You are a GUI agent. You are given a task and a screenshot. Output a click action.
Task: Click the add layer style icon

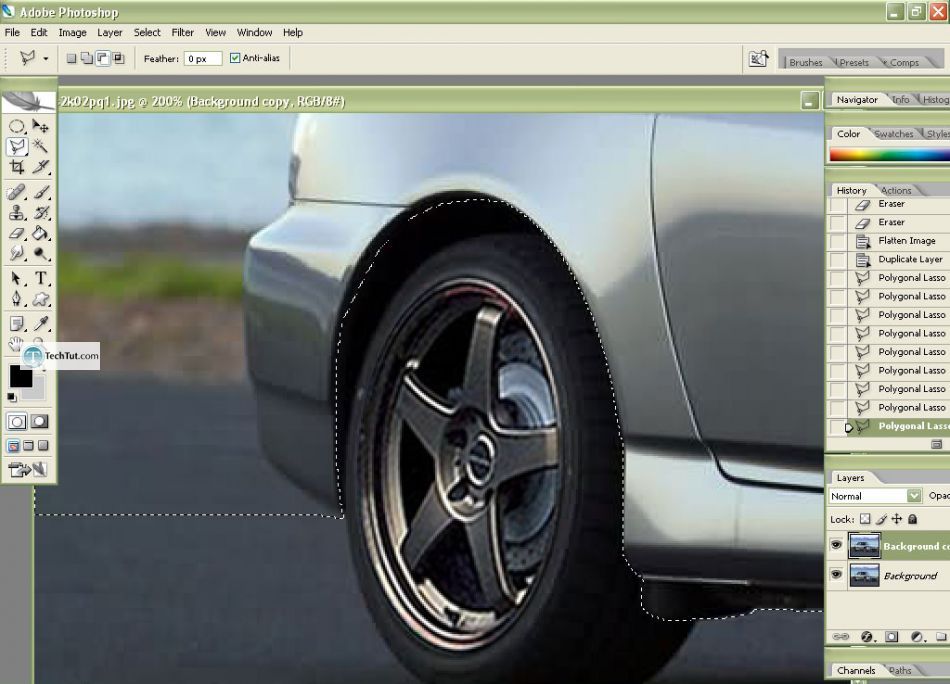click(x=866, y=636)
